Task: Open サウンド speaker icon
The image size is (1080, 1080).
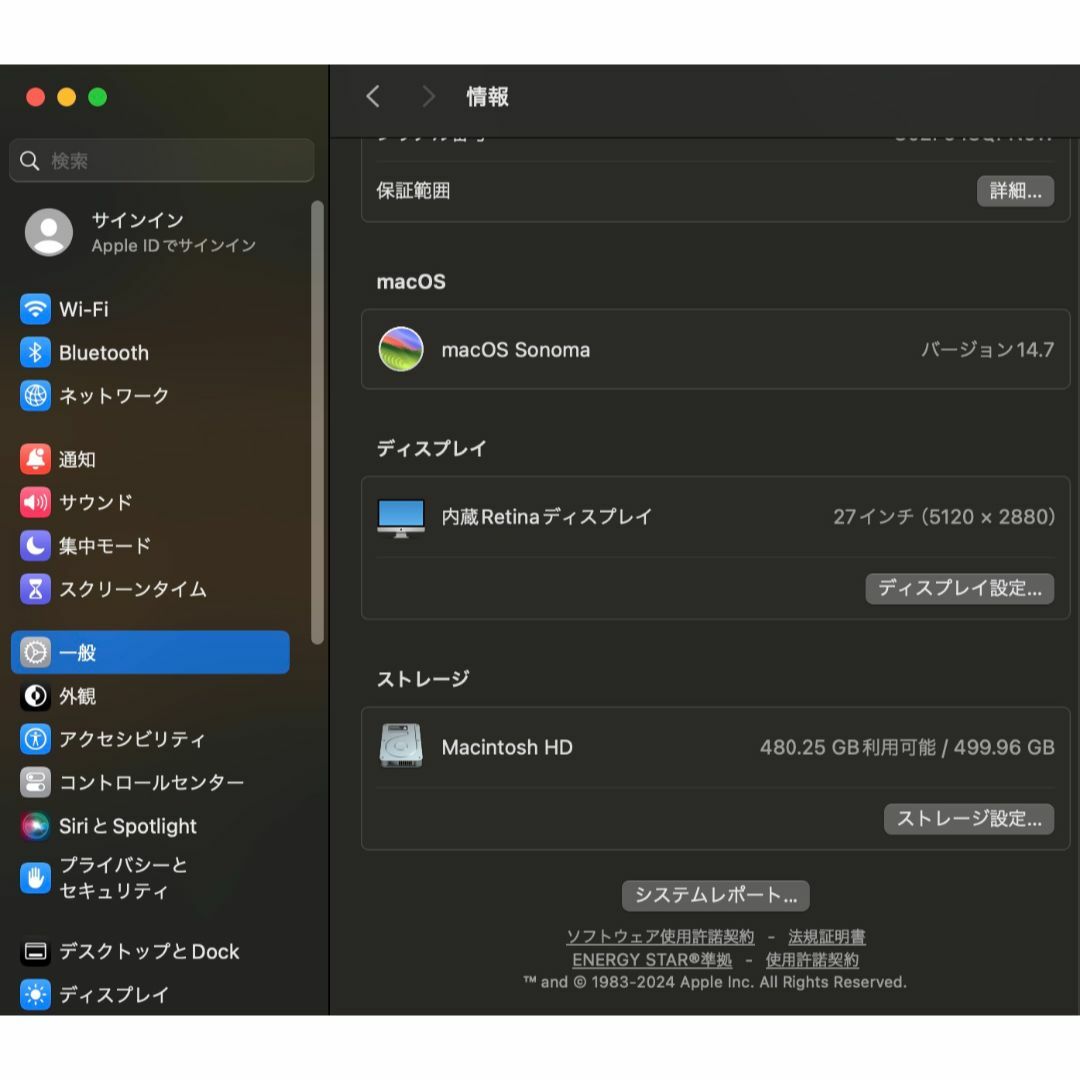Action: (35, 503)
